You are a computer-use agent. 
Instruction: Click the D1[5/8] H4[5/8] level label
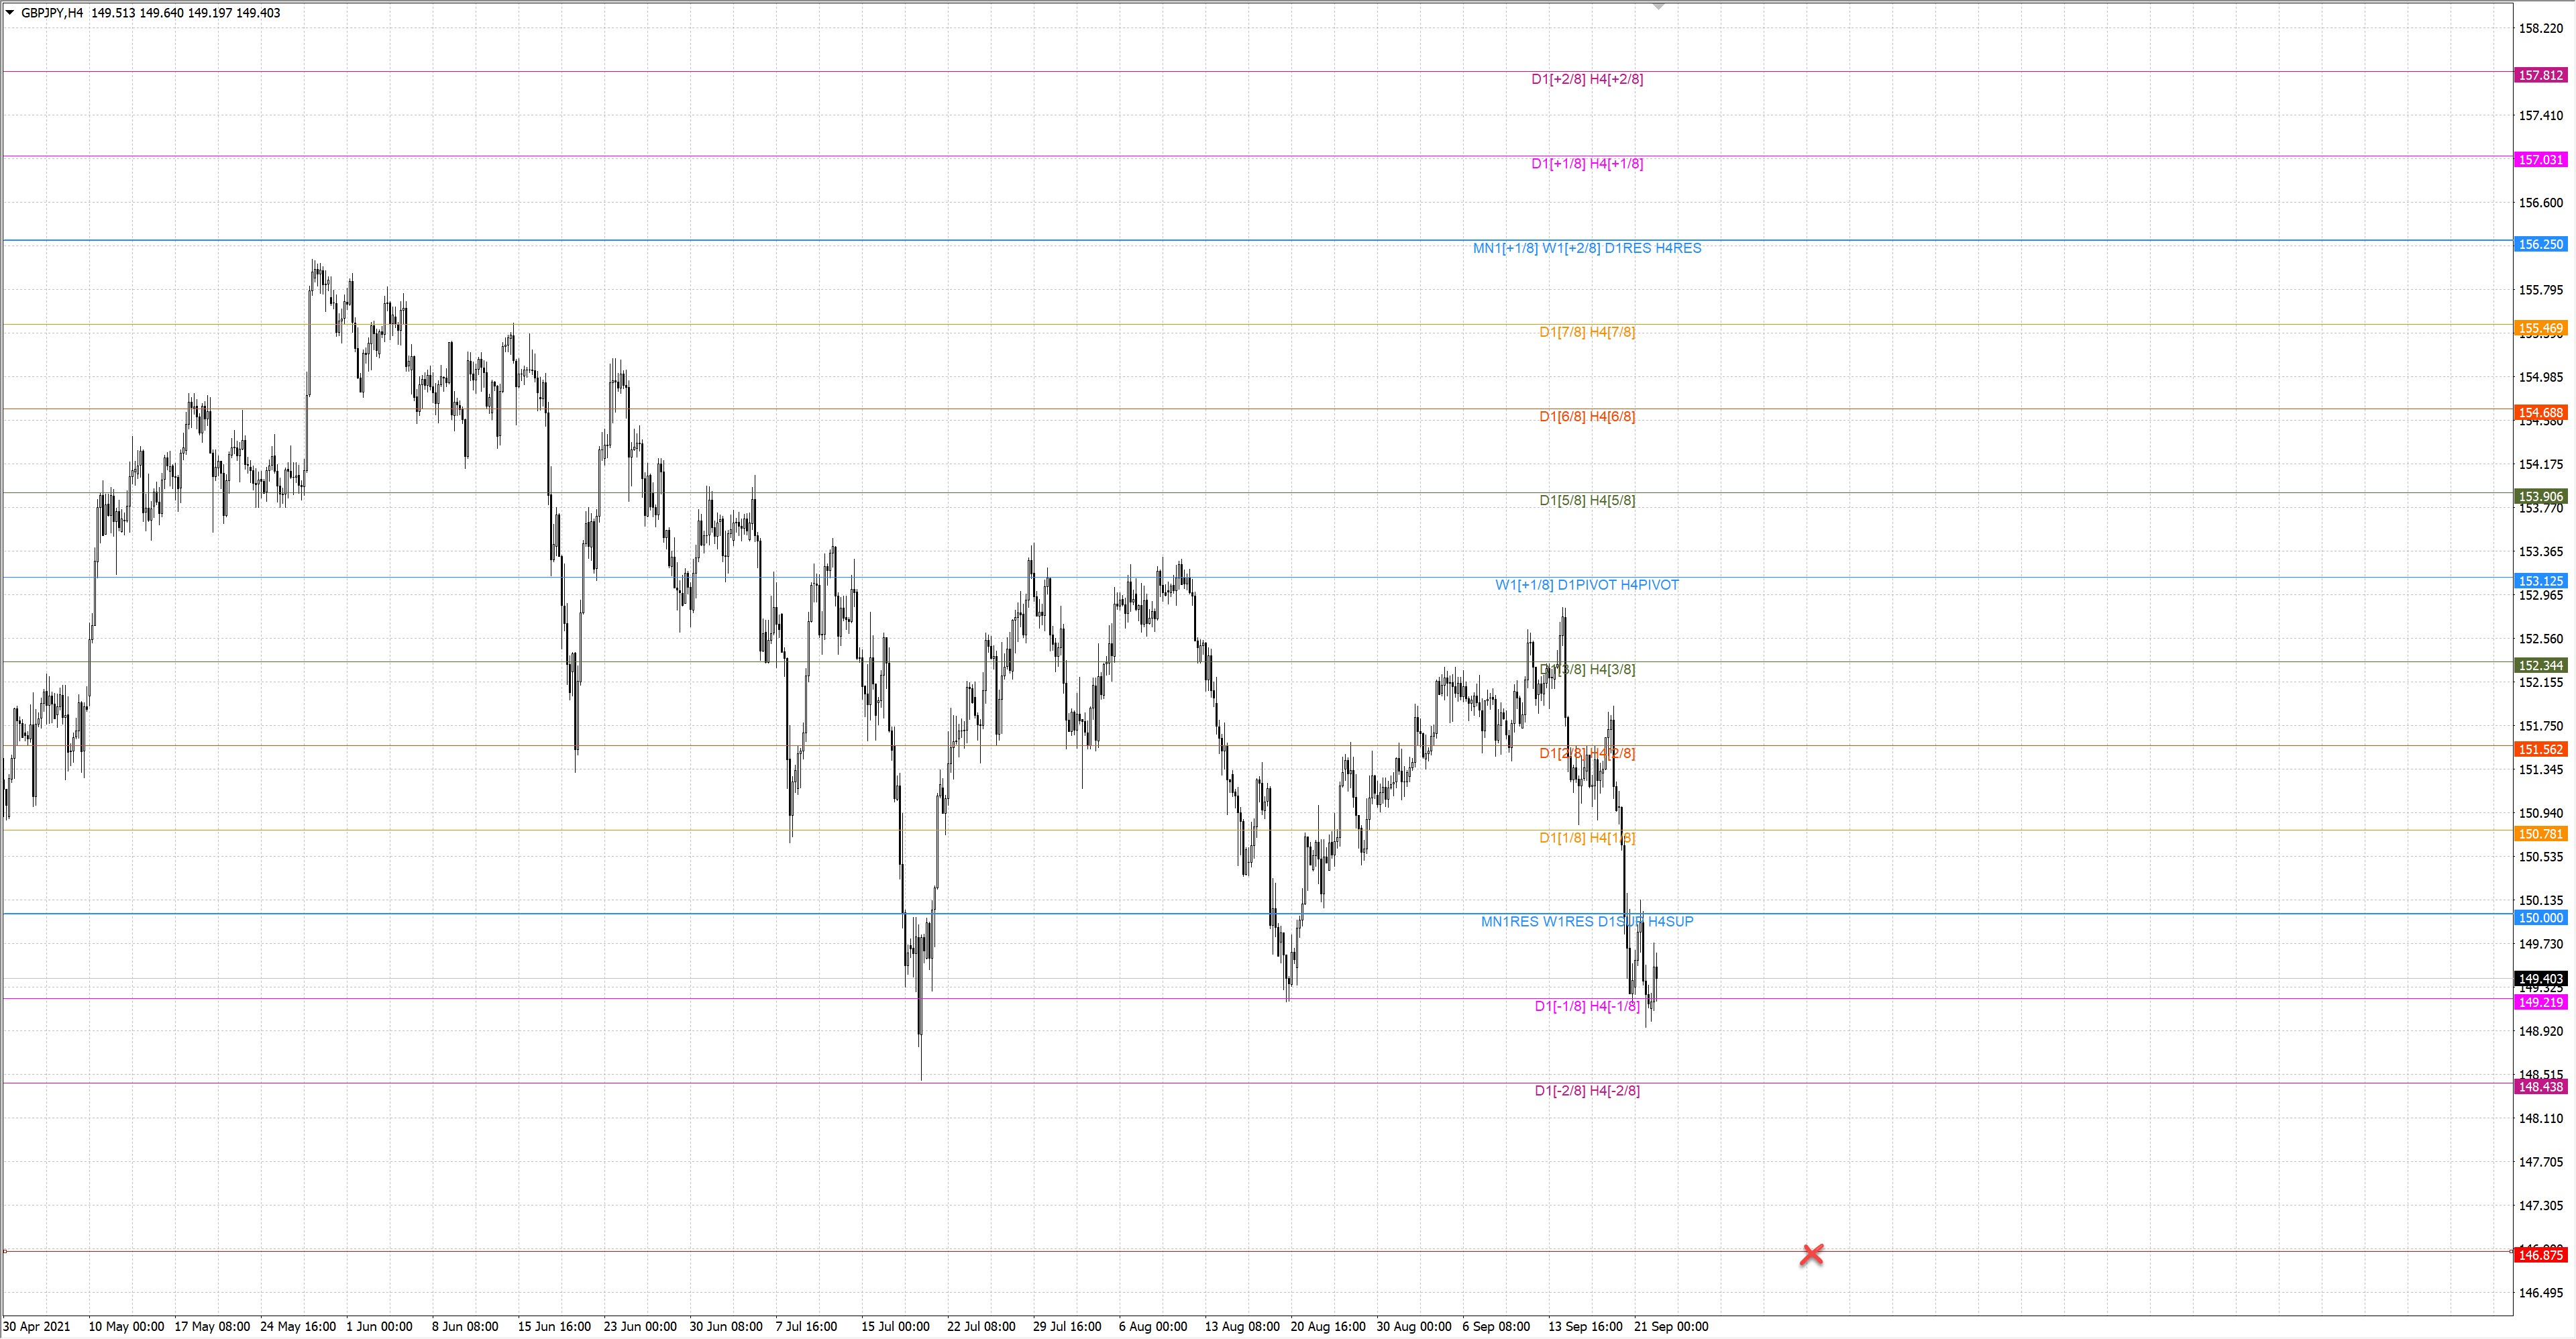pyautogui.click(x=1587, y=501)
